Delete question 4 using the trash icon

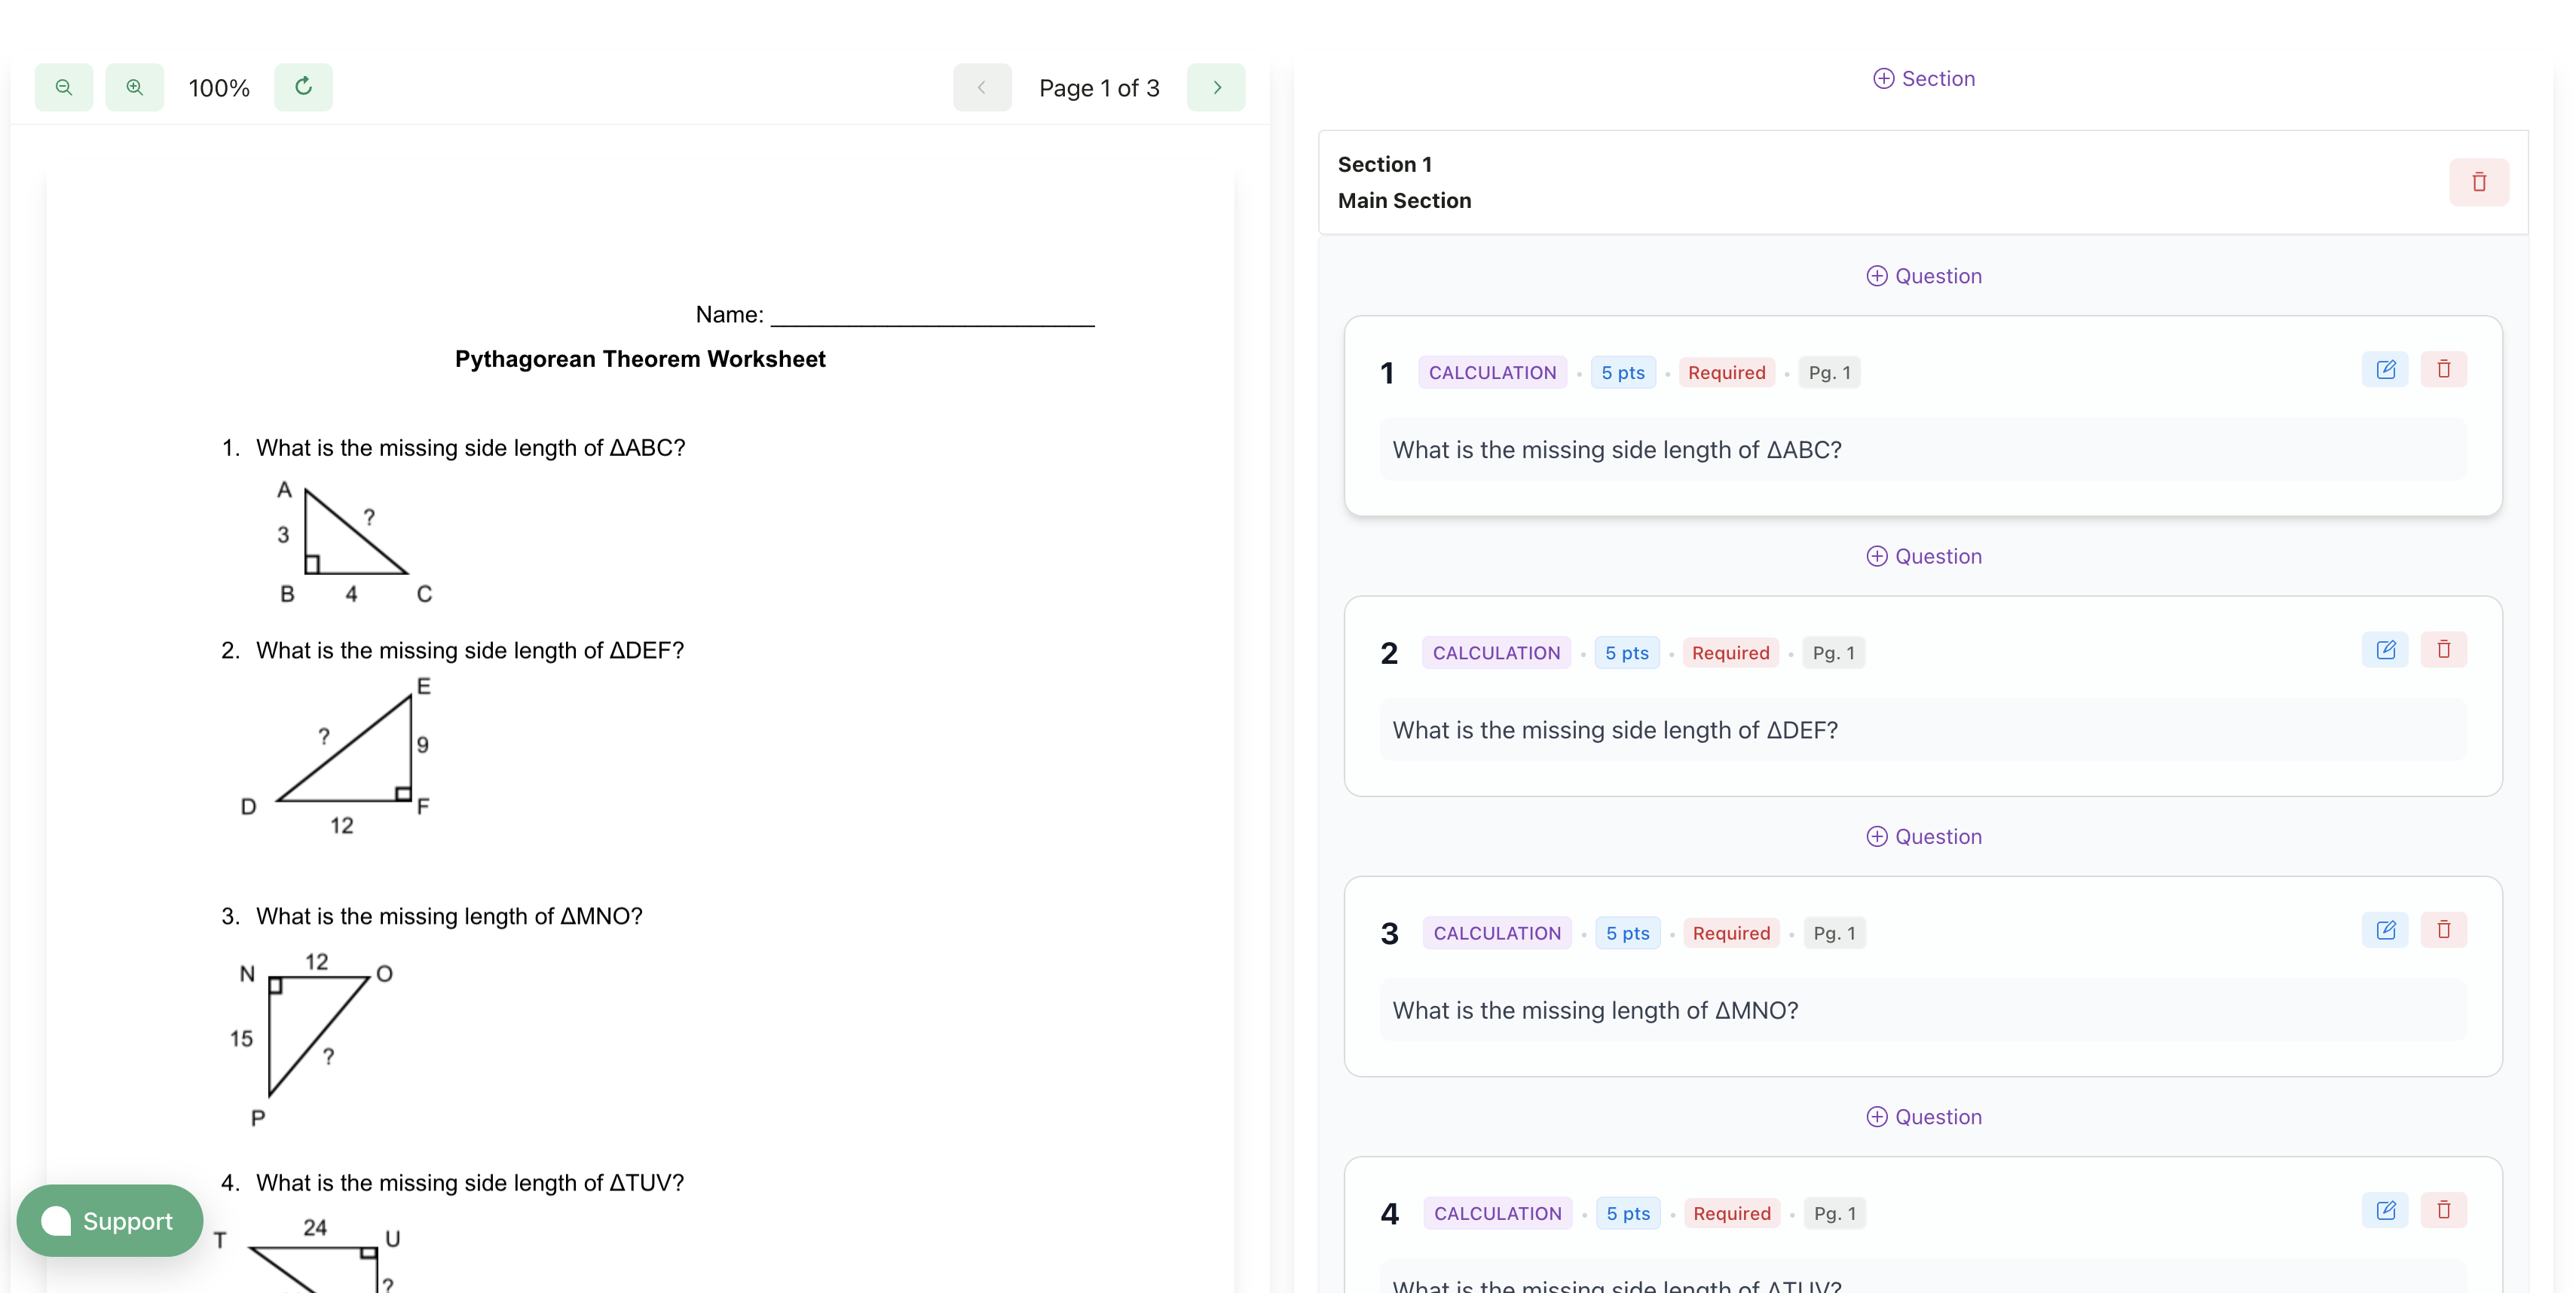pyautogui.click(x=2443, y=1209)
